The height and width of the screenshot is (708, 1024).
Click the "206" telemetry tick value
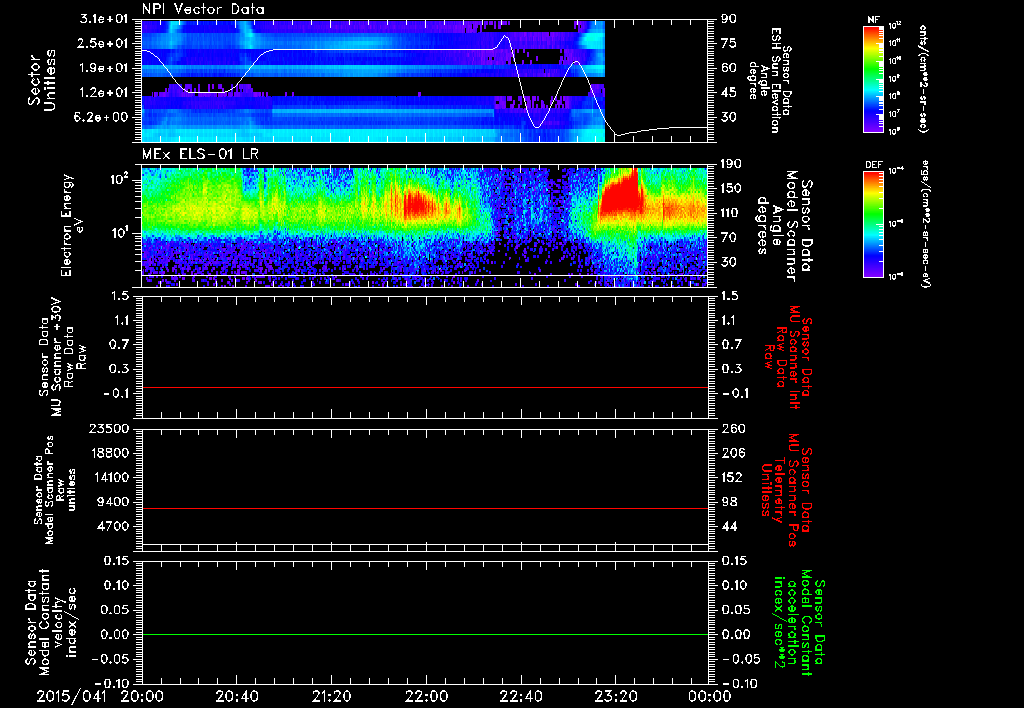733,453
